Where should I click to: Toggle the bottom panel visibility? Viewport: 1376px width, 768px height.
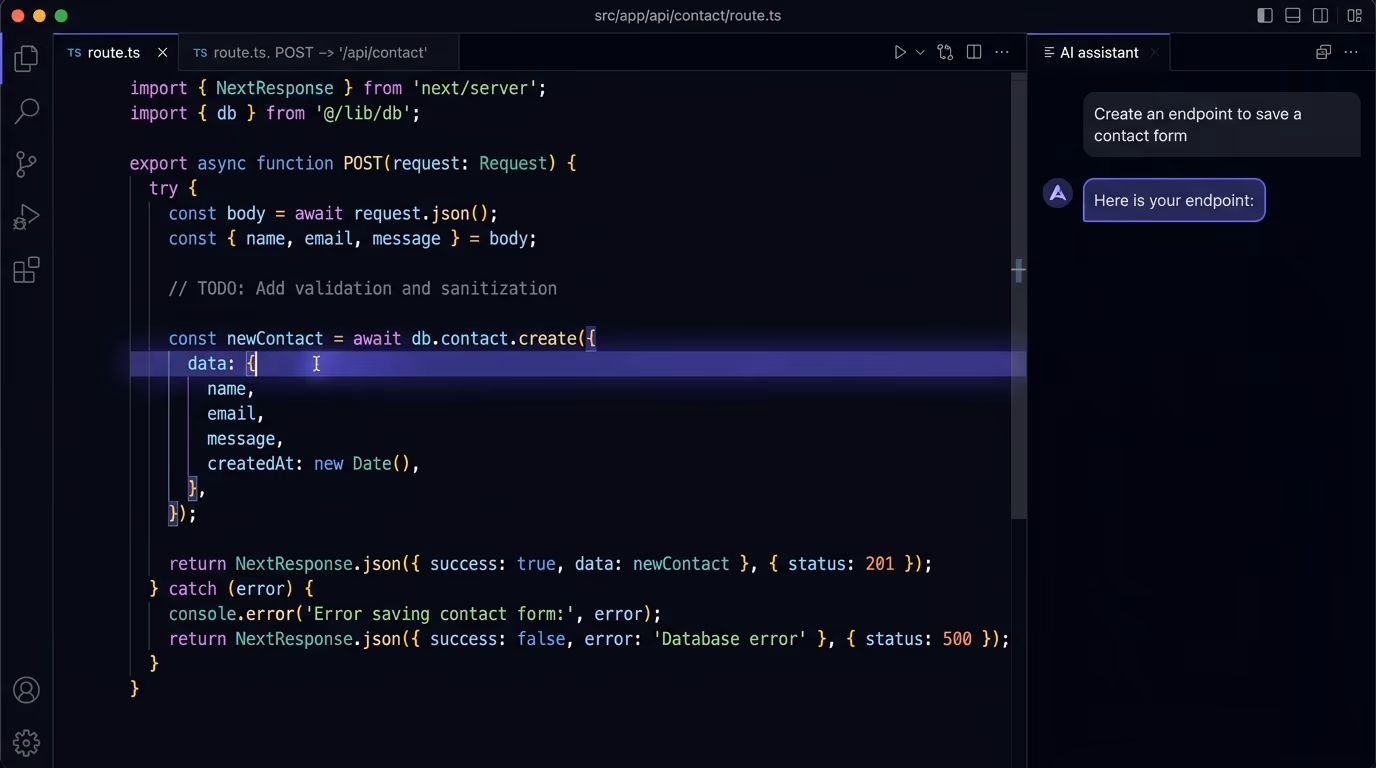[1293, 15]
